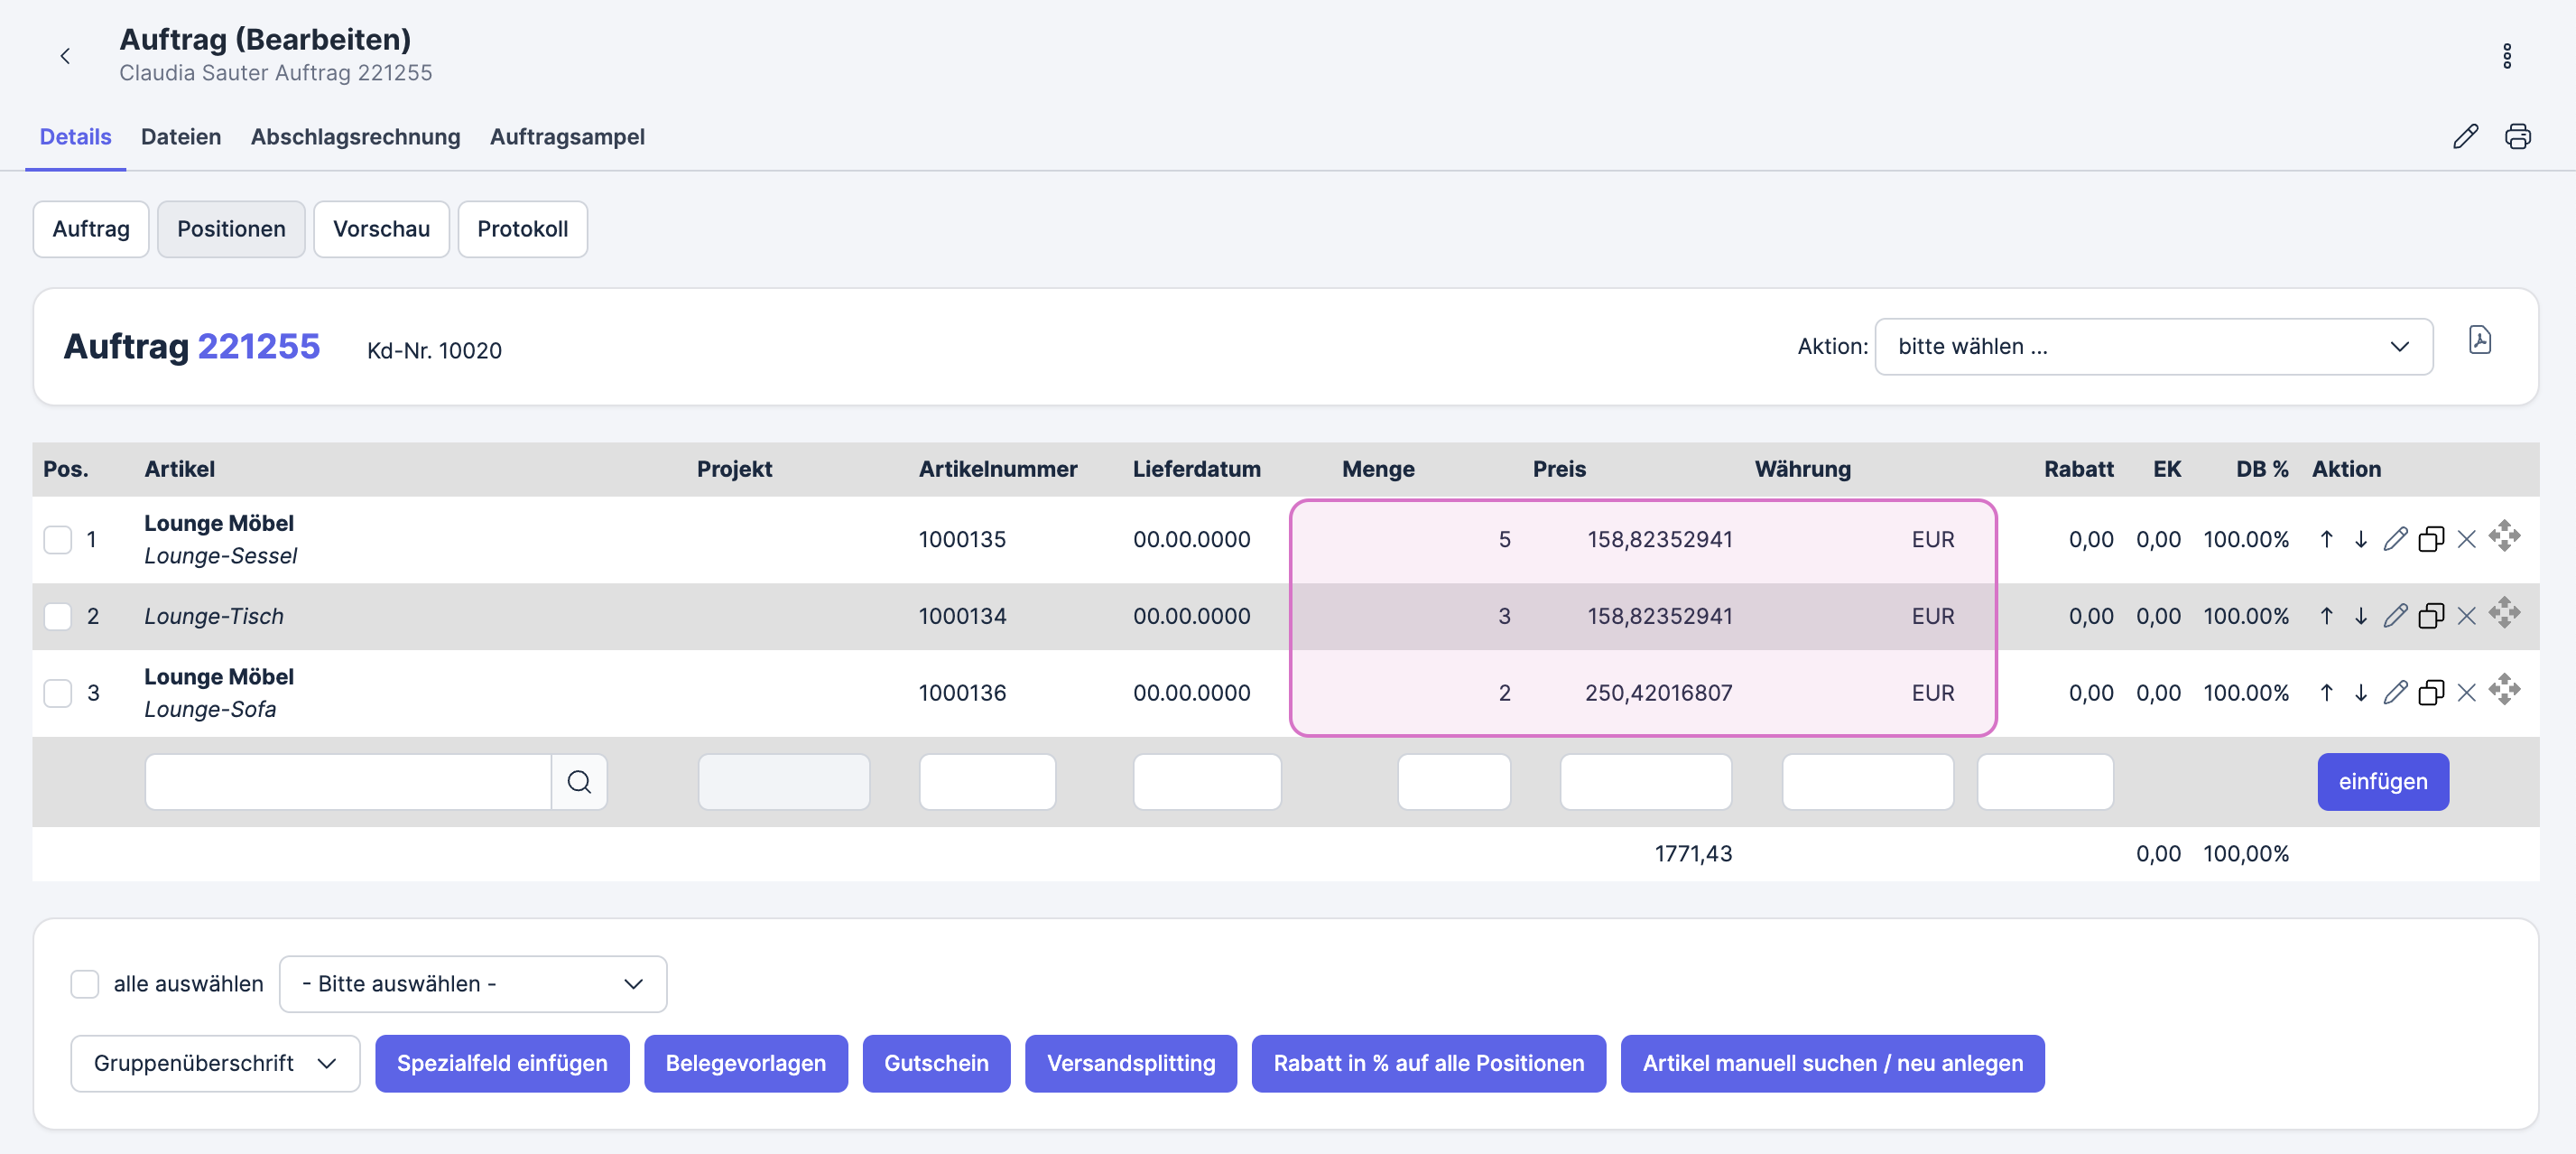This screenshot has width=2576, height=1154.
Task: Move position 2 Lounge-Tisch up
Action: click(2326, 616)
